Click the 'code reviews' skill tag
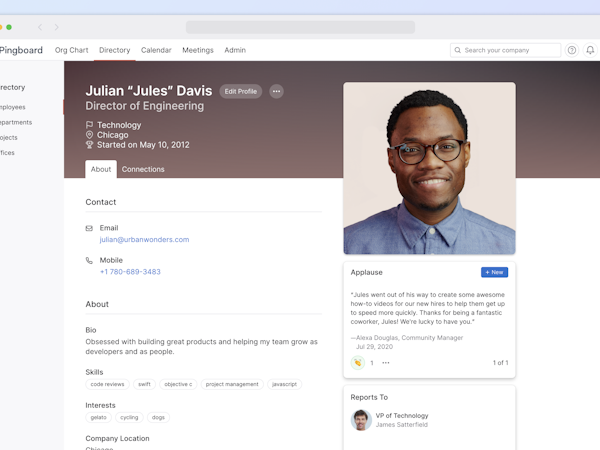This screenshot has width=600, height=450. 108,384
